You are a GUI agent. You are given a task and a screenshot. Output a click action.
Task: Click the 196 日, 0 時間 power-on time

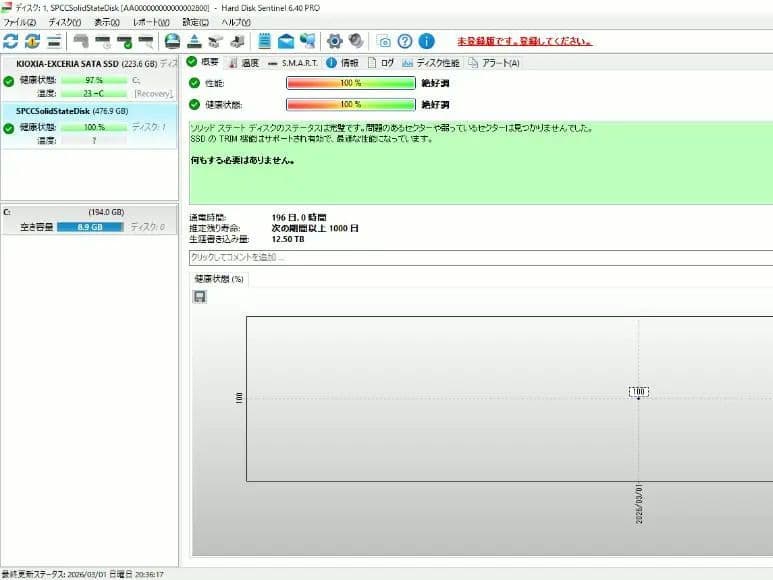point(299,217)
